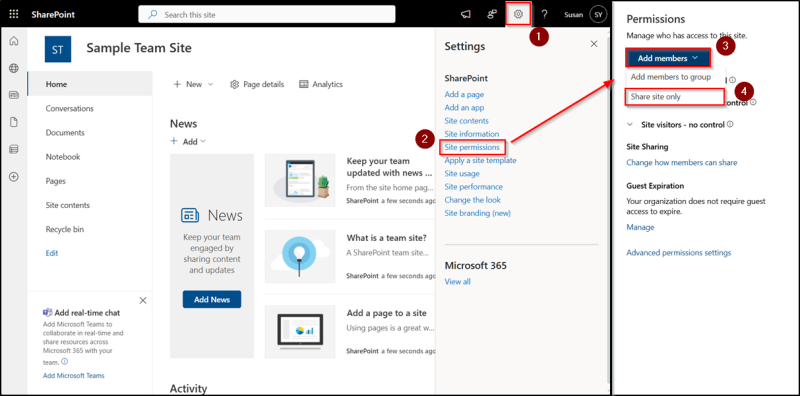Image resolution: width=800 pixels, height=396 pixels.
Task: Expand the Add dropdown under News
Action: [x=188, y=141]
